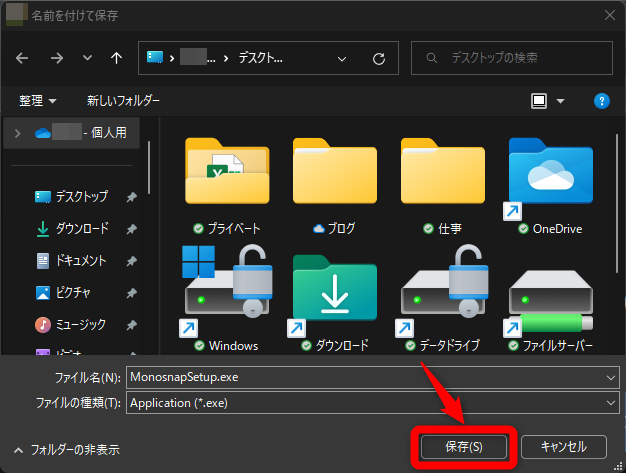Open recent locations chevron beside forward arrow
The width and height of the screenshot is (626, 473).
(x=87, y=58)
